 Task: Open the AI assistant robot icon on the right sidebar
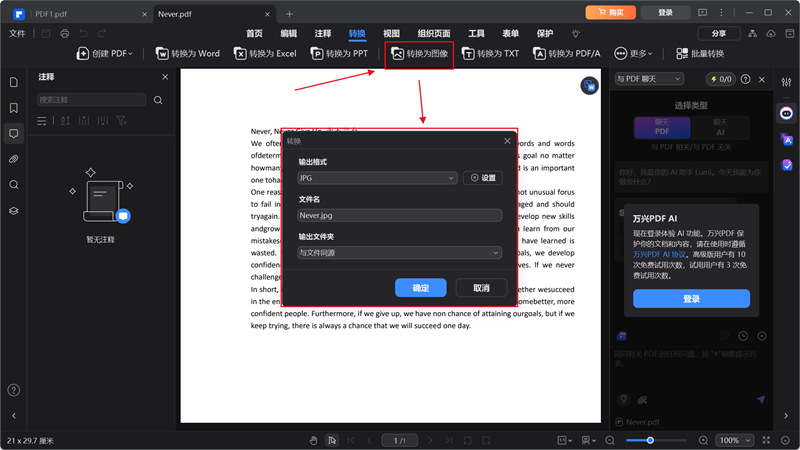click(786, 113)
